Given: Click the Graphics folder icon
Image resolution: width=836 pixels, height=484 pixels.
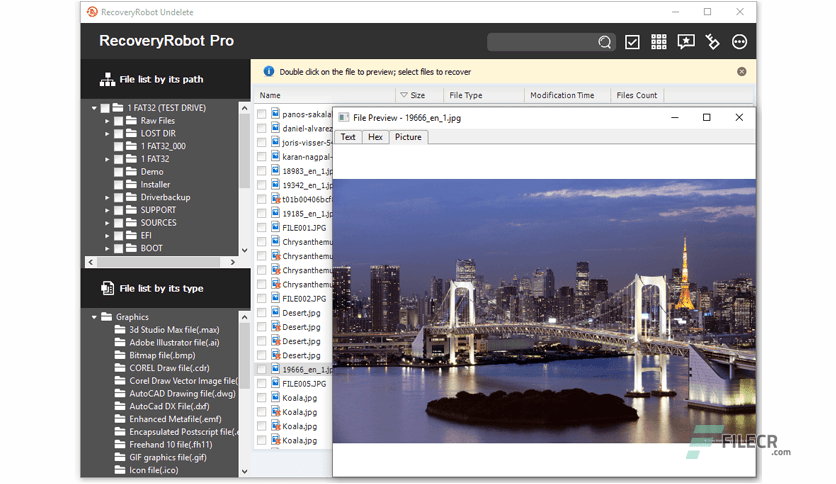Looking at the screenshot, I should click(107, 317).
